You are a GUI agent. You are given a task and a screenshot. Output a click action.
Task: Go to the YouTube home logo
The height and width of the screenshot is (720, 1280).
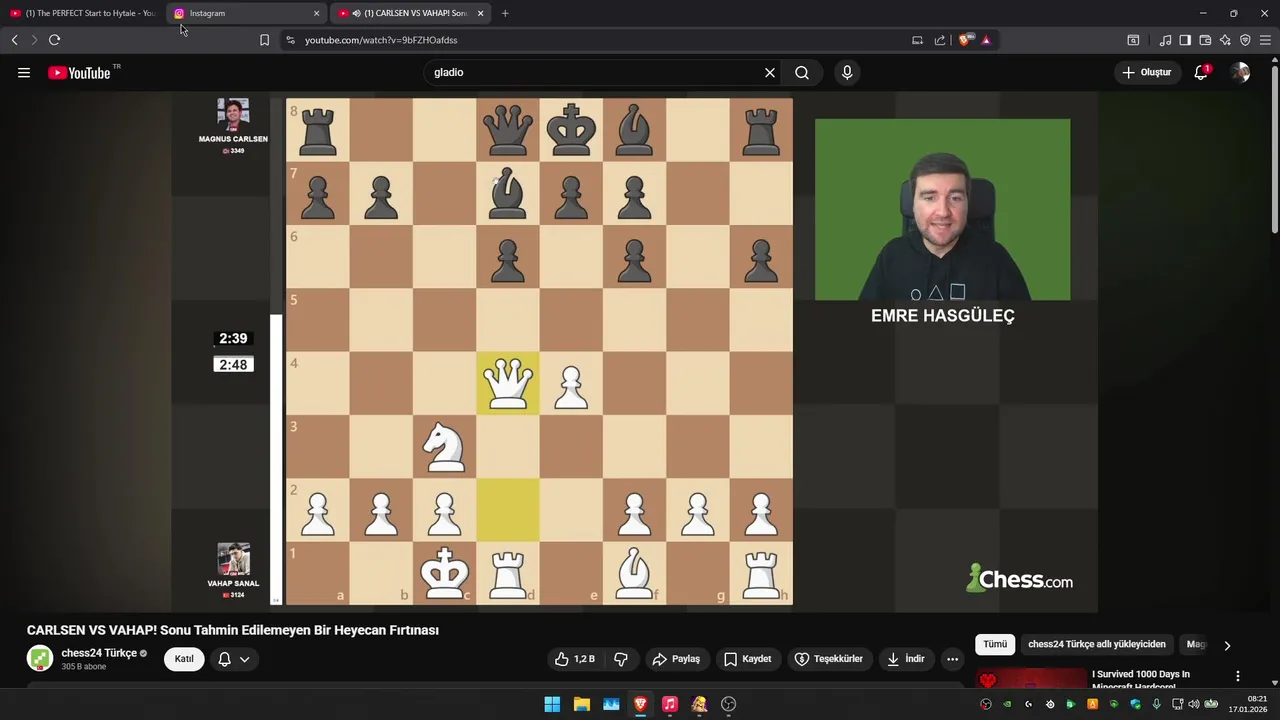coord(79,73)
